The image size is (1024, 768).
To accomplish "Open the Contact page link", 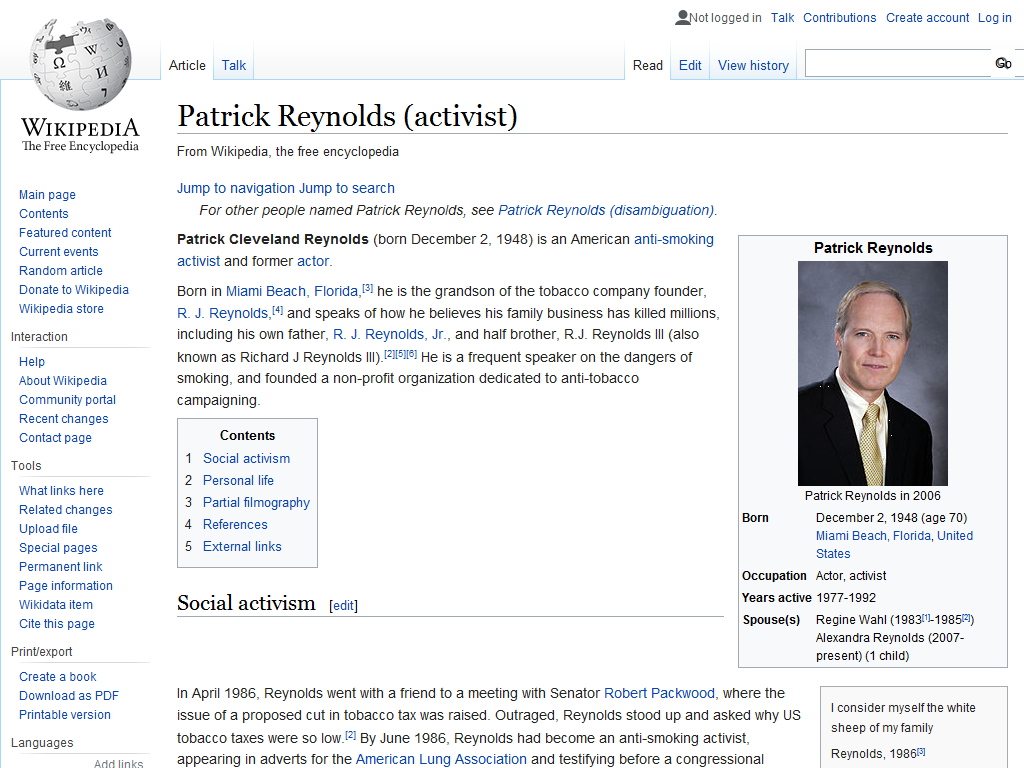I will pos(55,438).
